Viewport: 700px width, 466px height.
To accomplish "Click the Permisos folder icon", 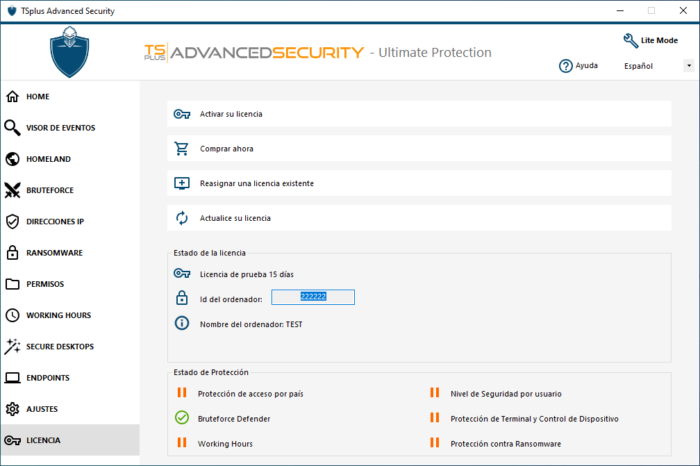I will [12, 284].
